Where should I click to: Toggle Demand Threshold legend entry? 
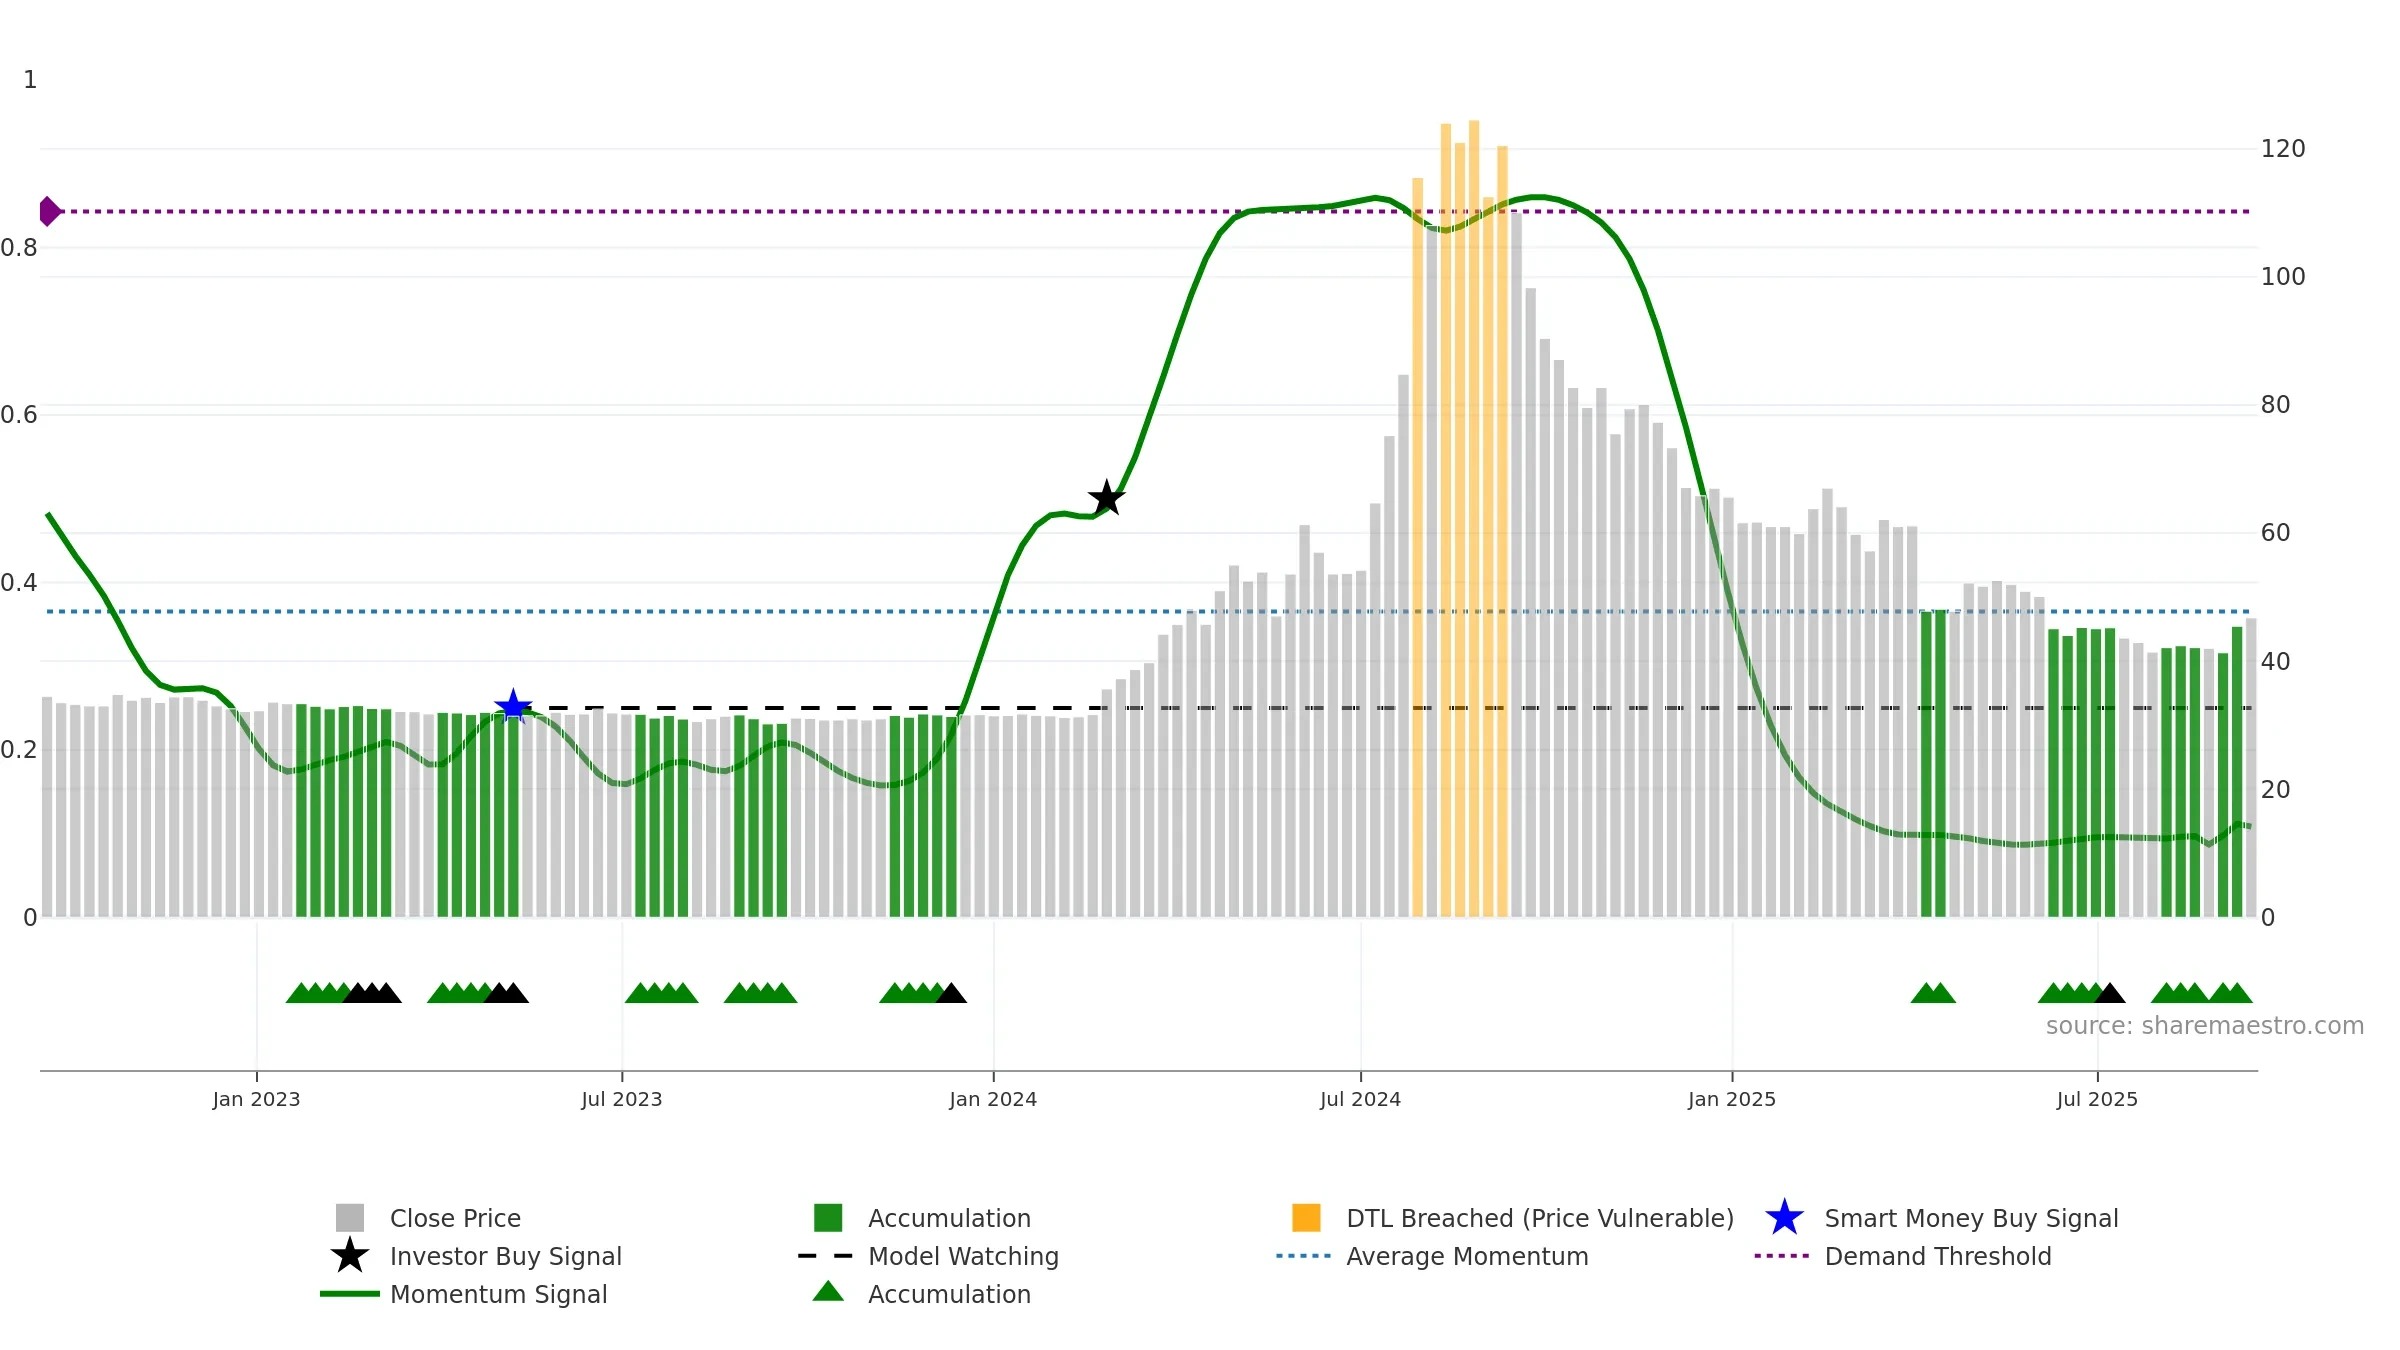coord(1903,1256)
